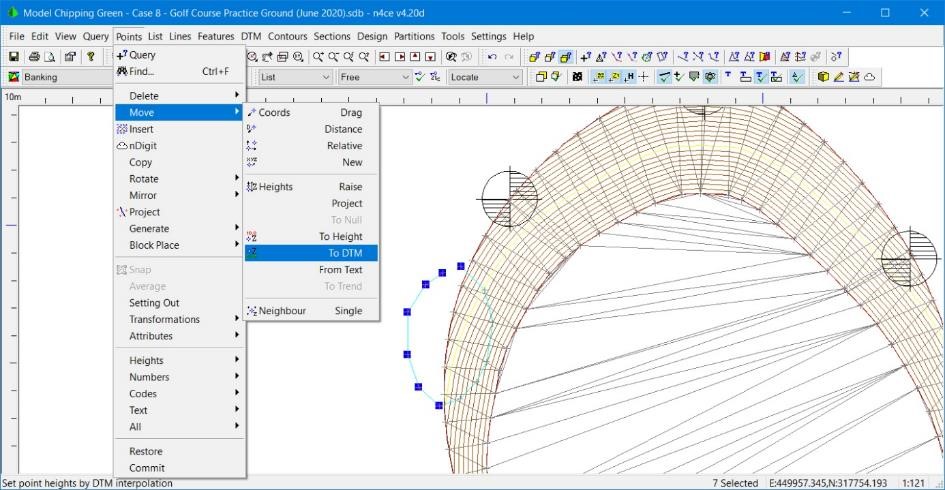Click Neighbour in the Move submenu
Viewport: 945px width, 490px height.
point(312,311)
